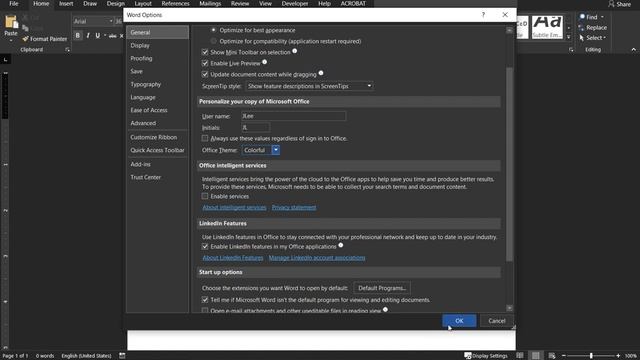Uncheck Enable LinkedIn features checkbox
This screenshot has width=640, height=360.
pos(205,247)
